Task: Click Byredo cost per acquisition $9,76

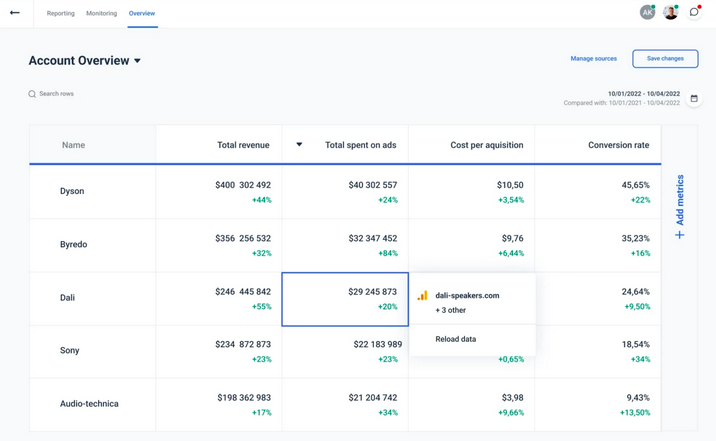Action: click(512, 238)
